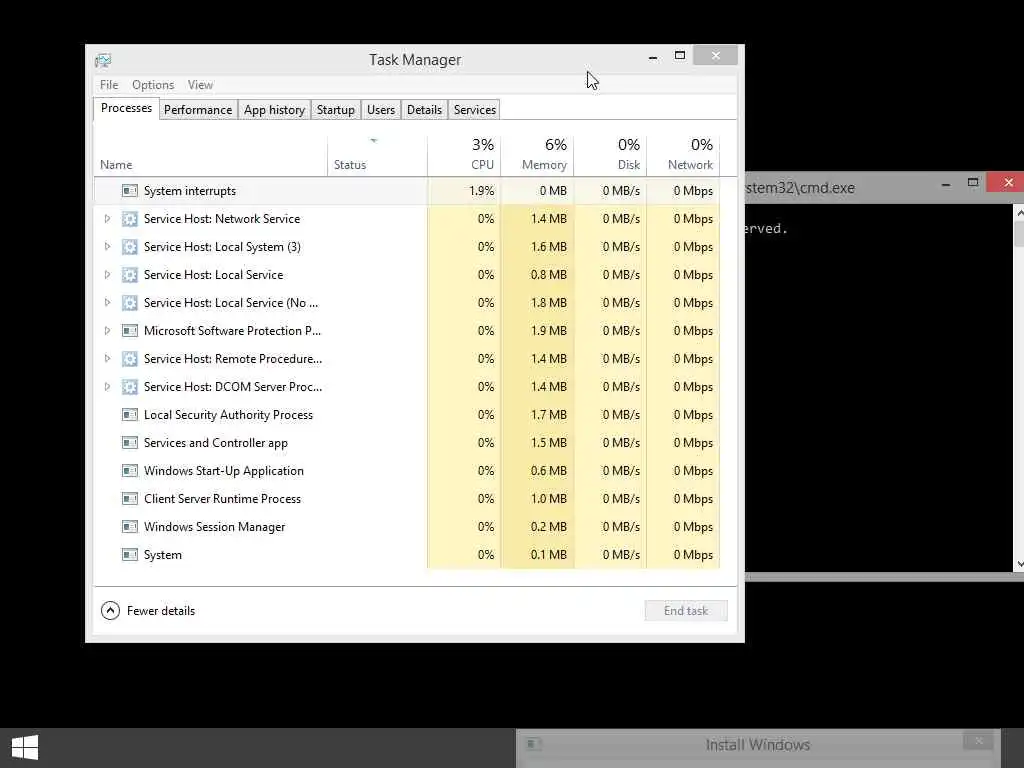The height and width of the screenshot is (768, 1024).
Task: Click the Task Manager title bar icon
Action: 103,60
